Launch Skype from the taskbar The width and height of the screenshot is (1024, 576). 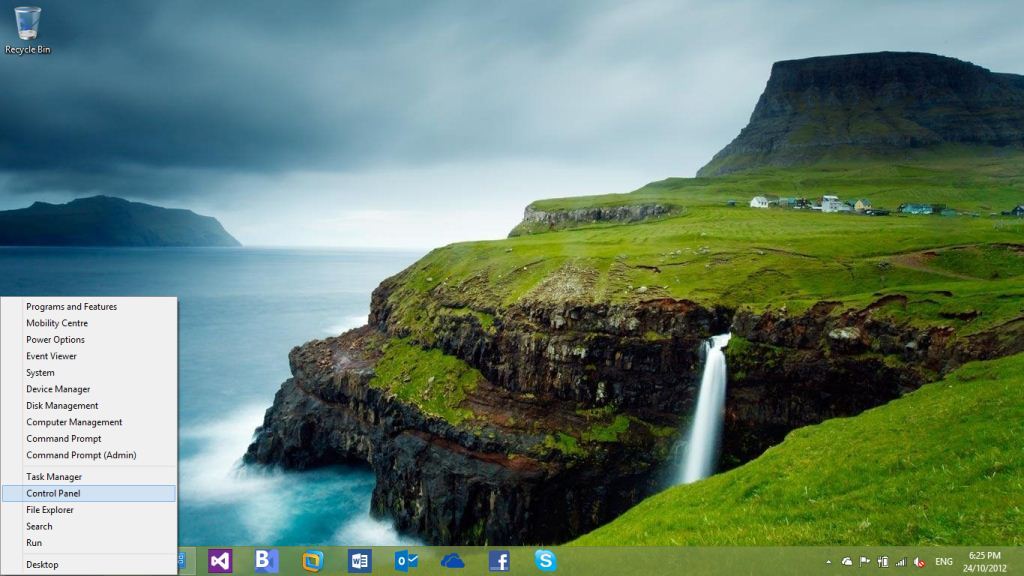(545, 561)
